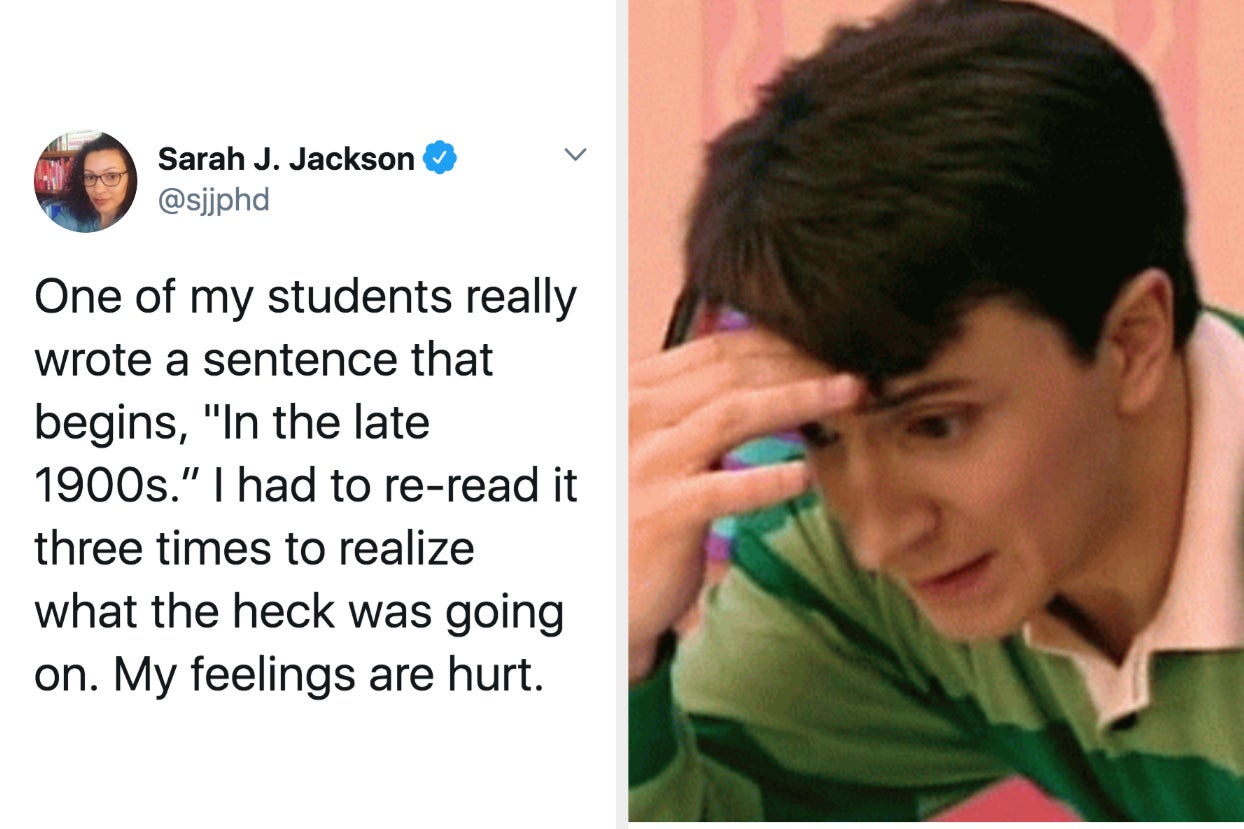Click the line "what the heck was going"

pyautogui.click(x=300, y=613)
